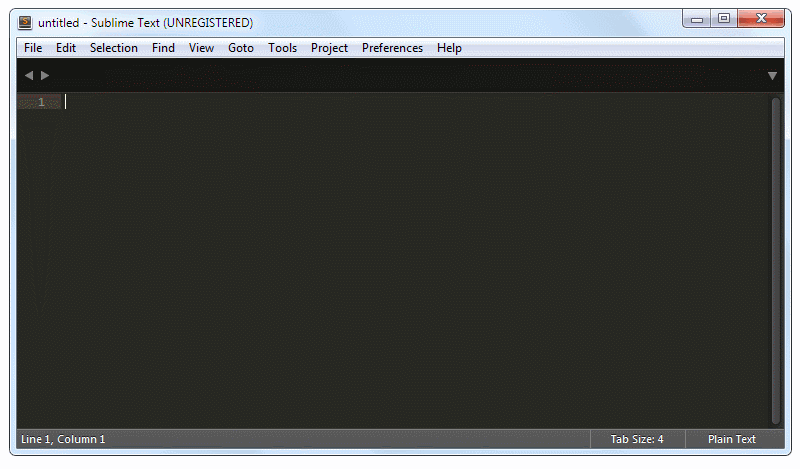Open the Tools menu

tap(283, 48)
